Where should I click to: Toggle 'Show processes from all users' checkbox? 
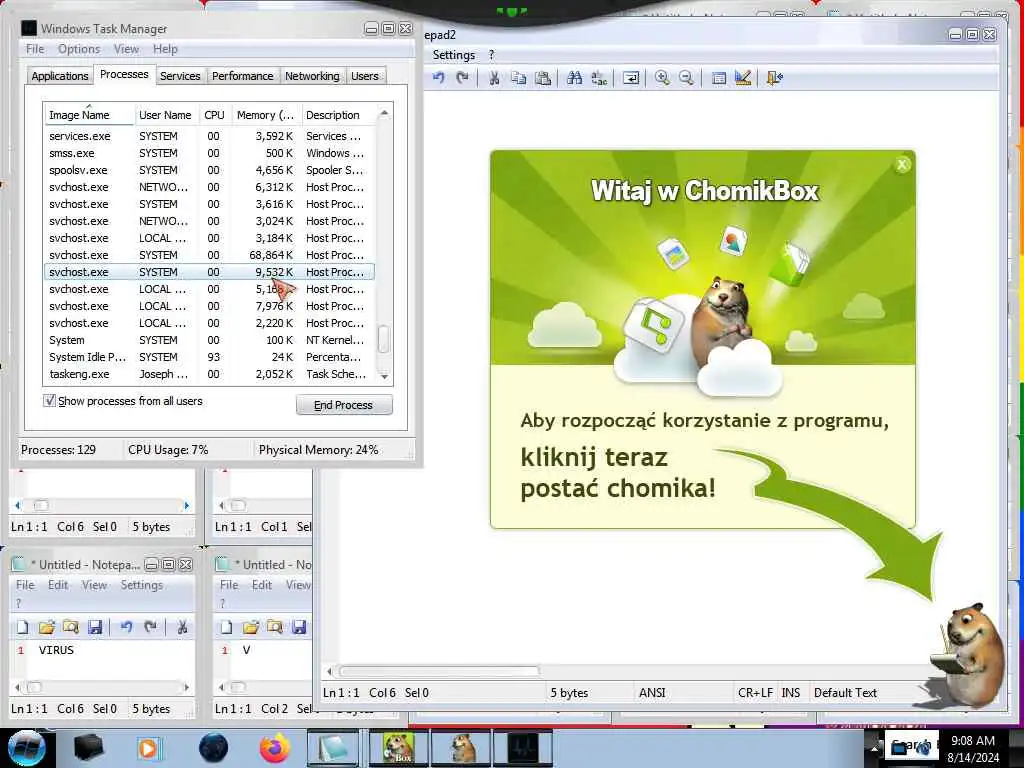50,400
